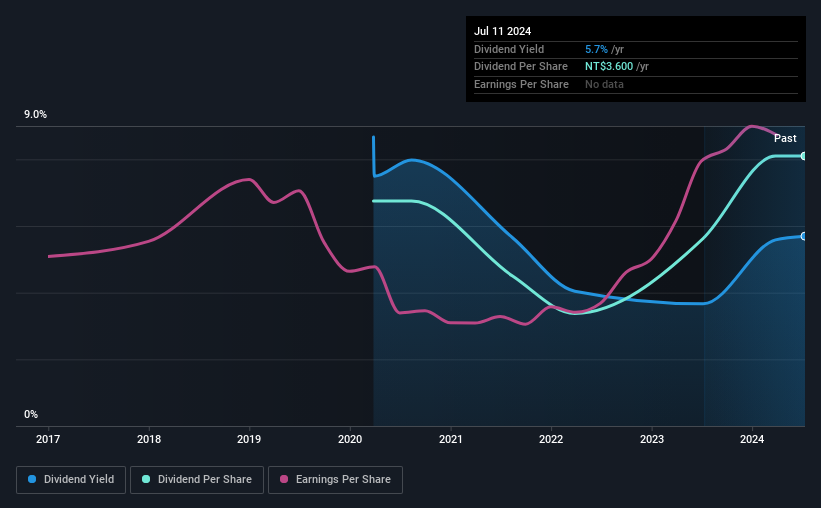The width and height of the screenshot is (821, 508).
Task: Click the teal Dividend Per Share endpoint marker
Action: point(804,156)
